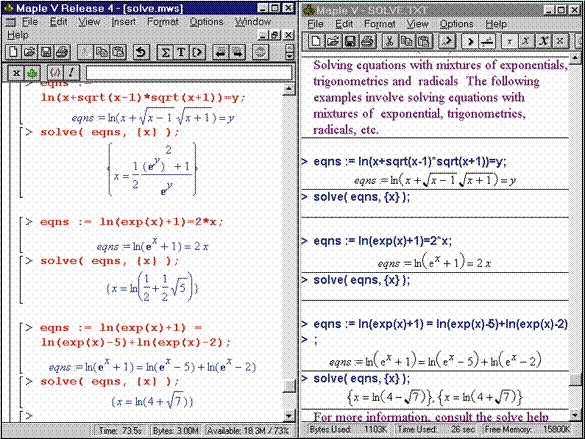Image resolution: width=585 pixels, height=439 pixels.
Task: Open file icon in solve.mws window toolbar
Action: [x=29, y=52]
